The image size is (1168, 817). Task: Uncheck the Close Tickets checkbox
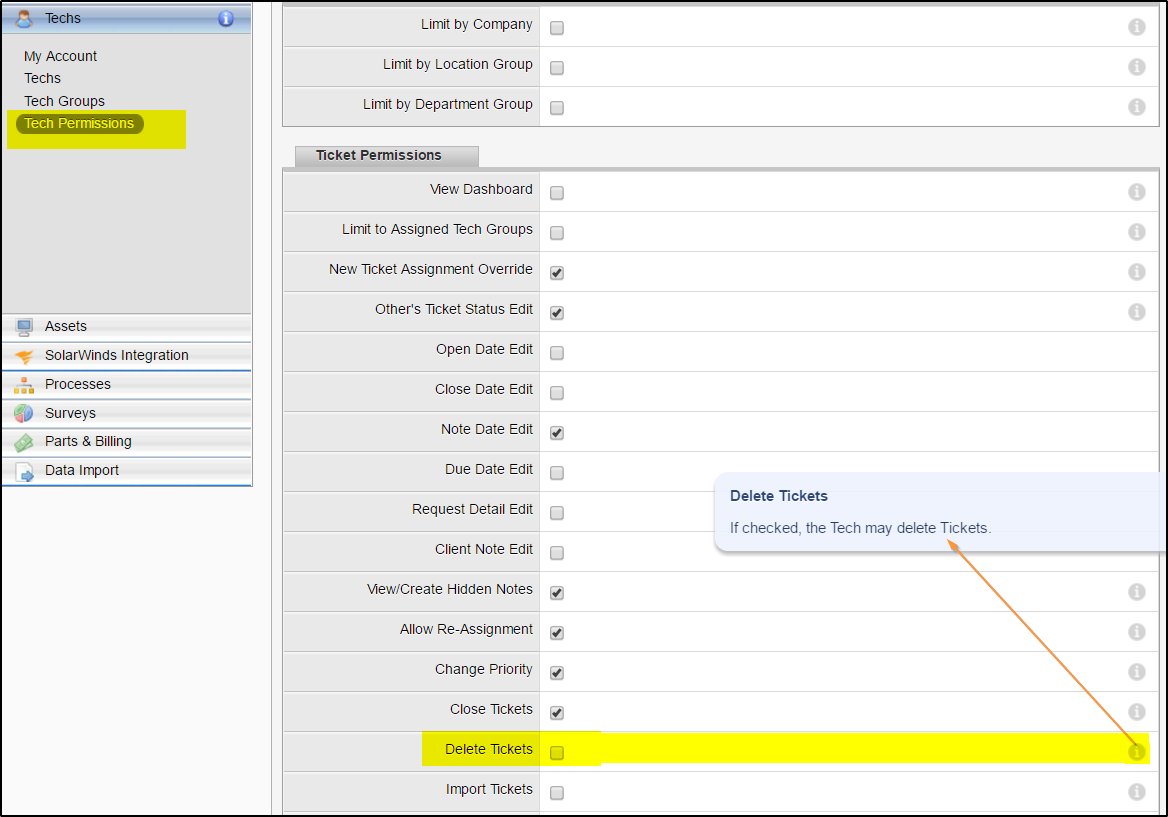click(x=556, y=713)
